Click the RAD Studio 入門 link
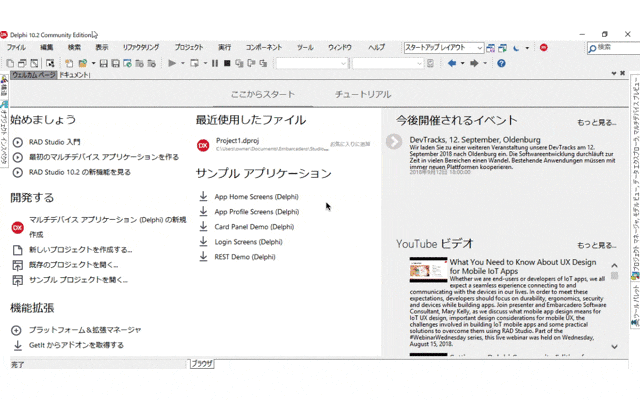This screenshot has height=400, width=640. pos(54,142)
